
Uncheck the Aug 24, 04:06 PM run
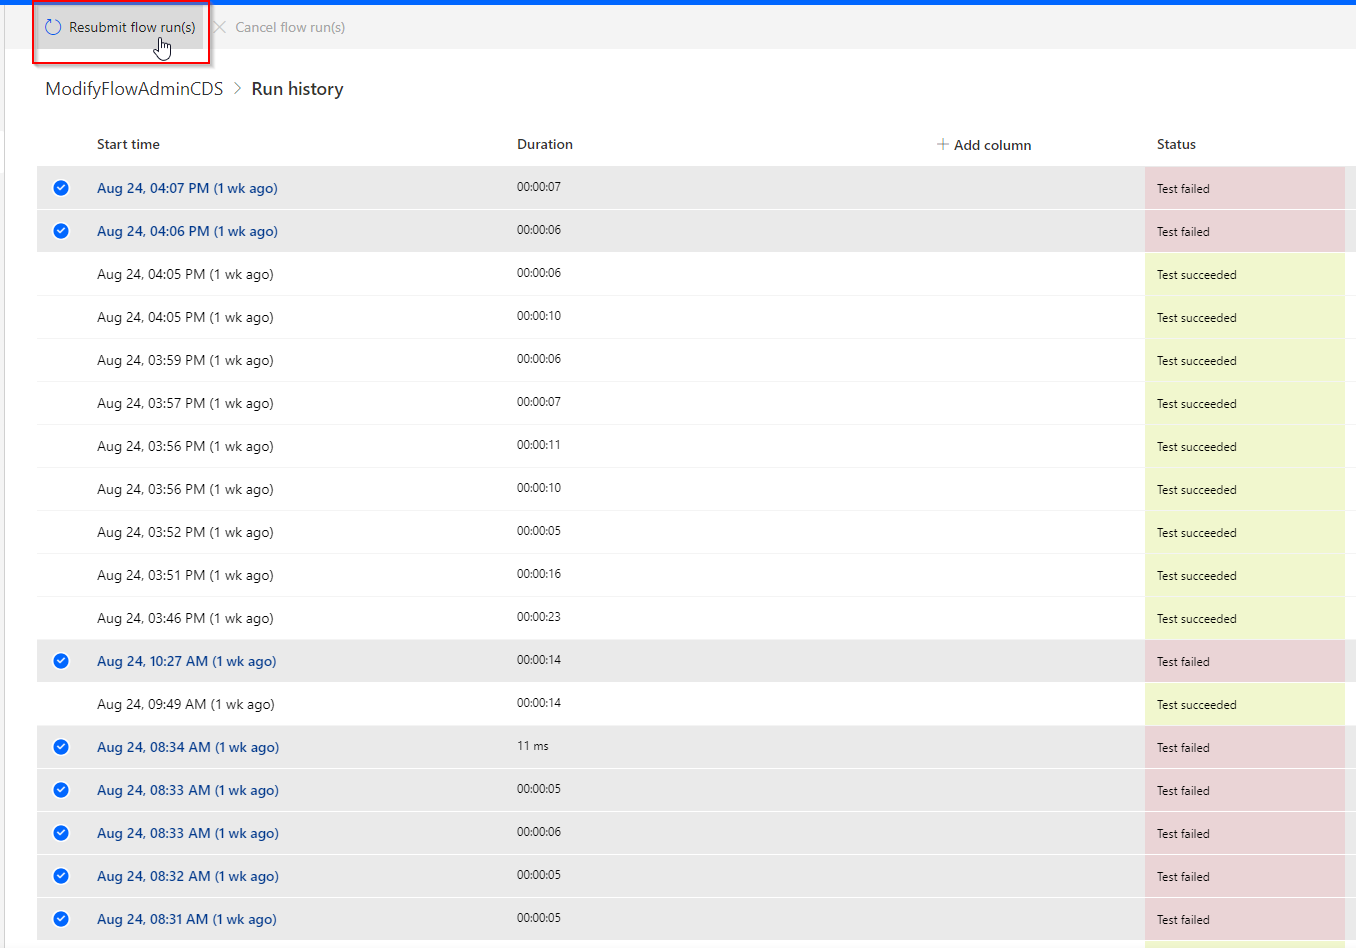tap(61, 231)
